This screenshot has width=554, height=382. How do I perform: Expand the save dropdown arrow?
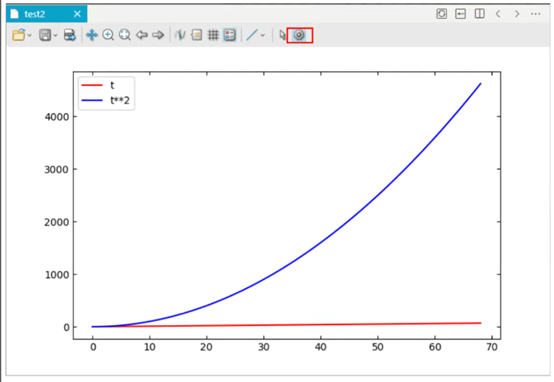55,35
